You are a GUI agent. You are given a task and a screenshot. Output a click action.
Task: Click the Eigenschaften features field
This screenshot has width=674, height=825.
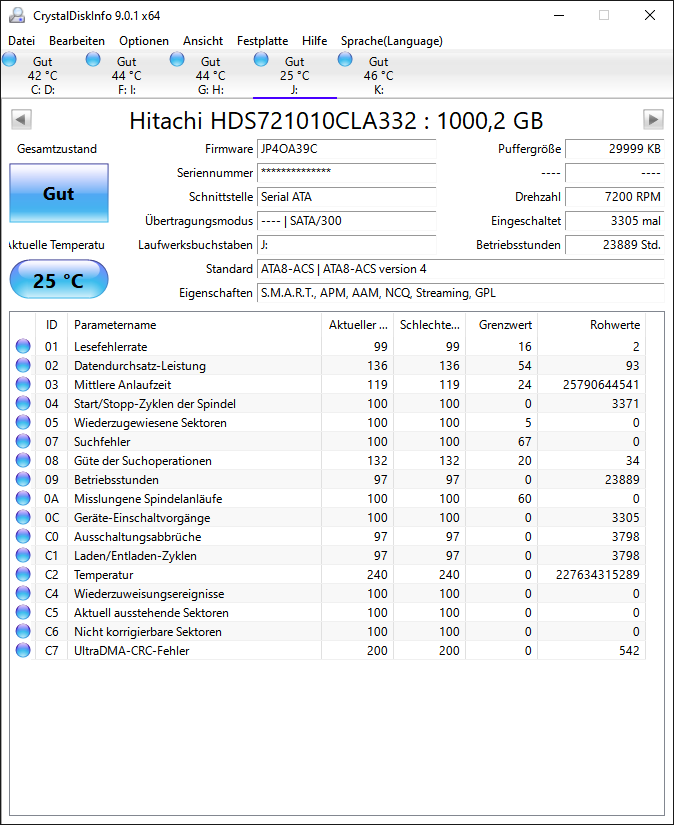point(461,293)
